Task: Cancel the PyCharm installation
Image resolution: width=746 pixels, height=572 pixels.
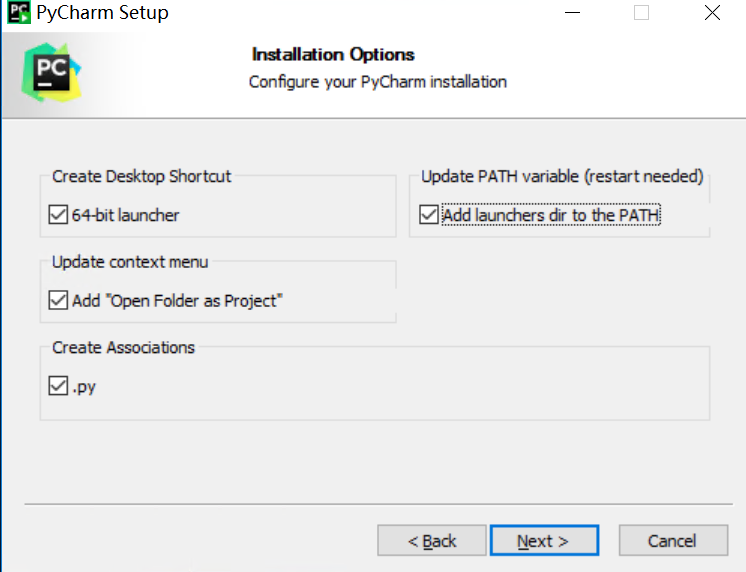Action: (672, 541)
